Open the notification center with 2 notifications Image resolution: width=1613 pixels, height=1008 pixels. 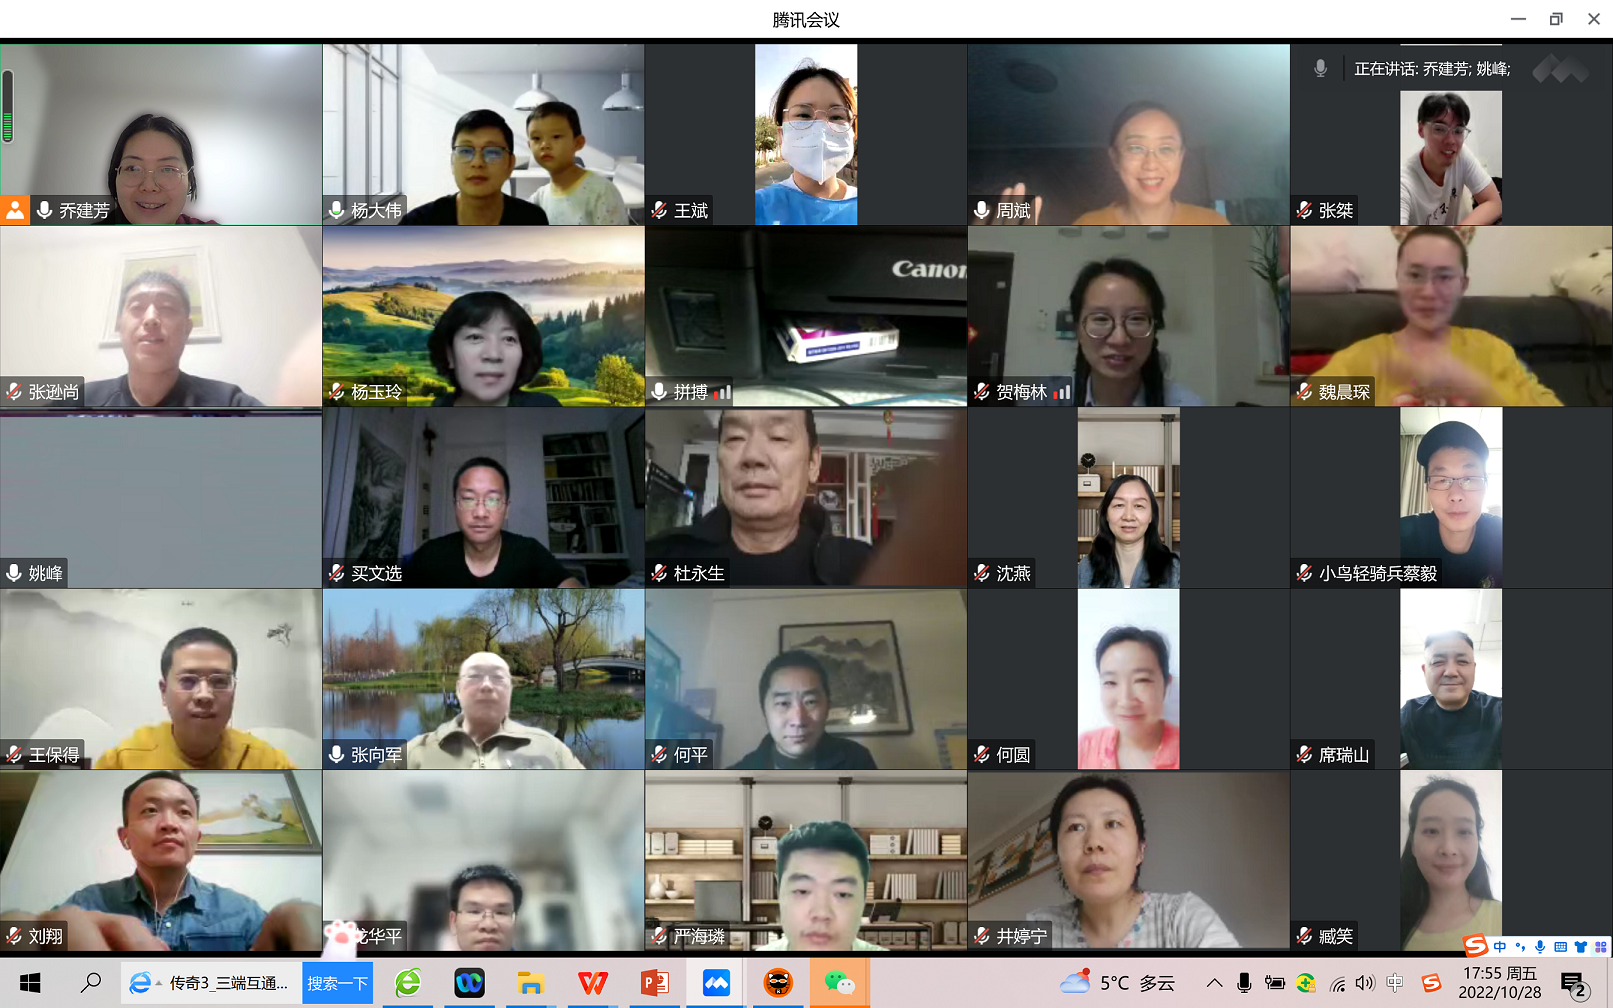point(1574,984)
